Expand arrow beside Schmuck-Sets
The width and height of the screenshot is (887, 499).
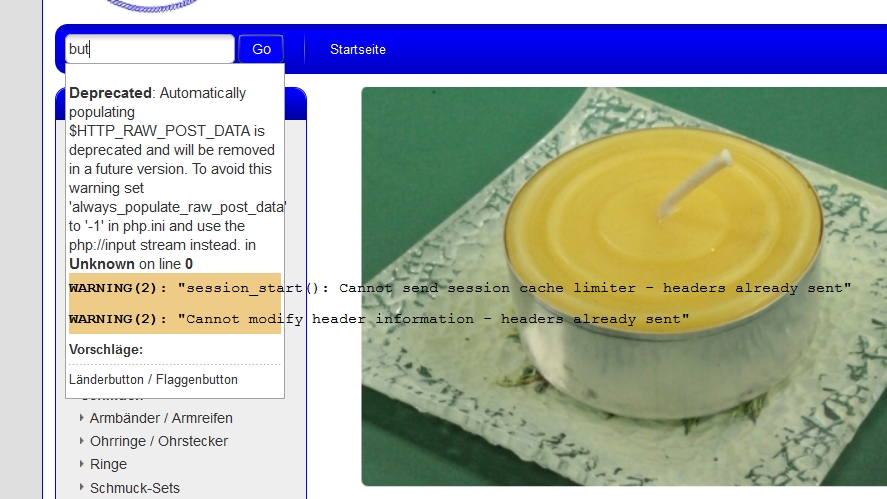pos(81,487)
